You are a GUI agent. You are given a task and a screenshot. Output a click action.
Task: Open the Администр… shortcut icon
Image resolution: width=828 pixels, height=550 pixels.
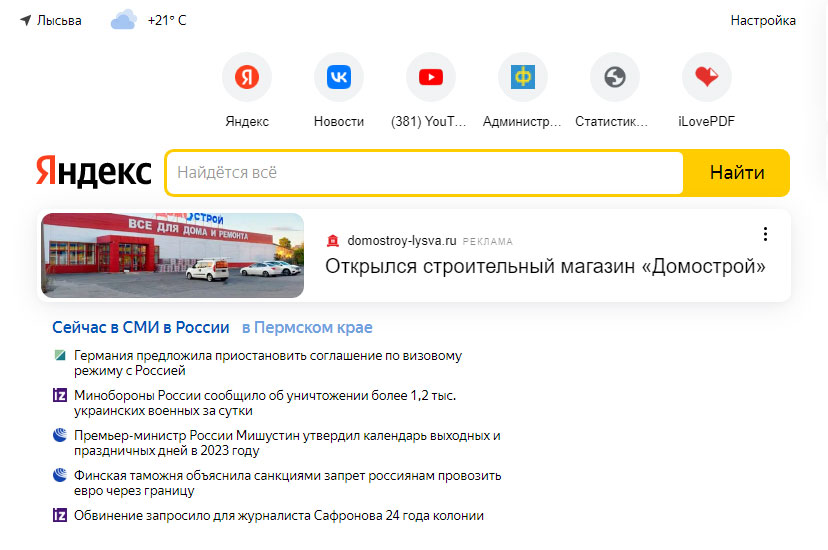tap(523, 77)
